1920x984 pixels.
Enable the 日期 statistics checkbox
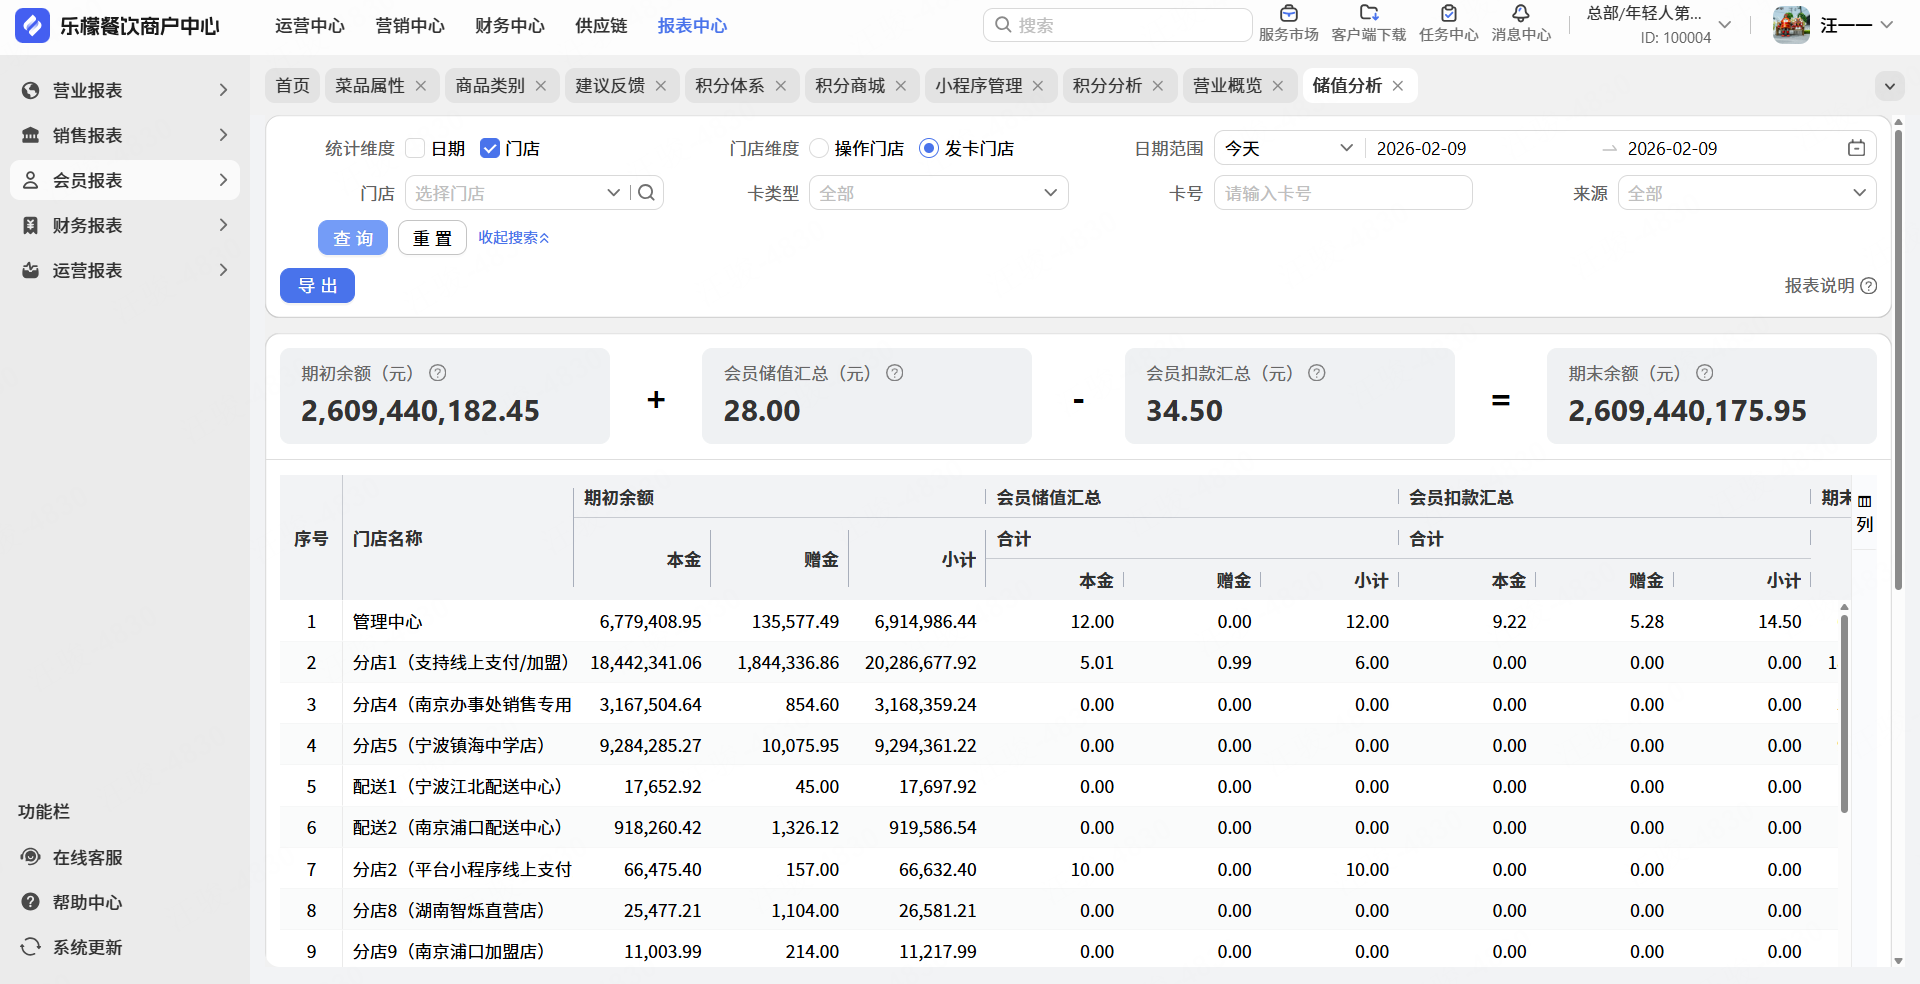coord(416,149)
